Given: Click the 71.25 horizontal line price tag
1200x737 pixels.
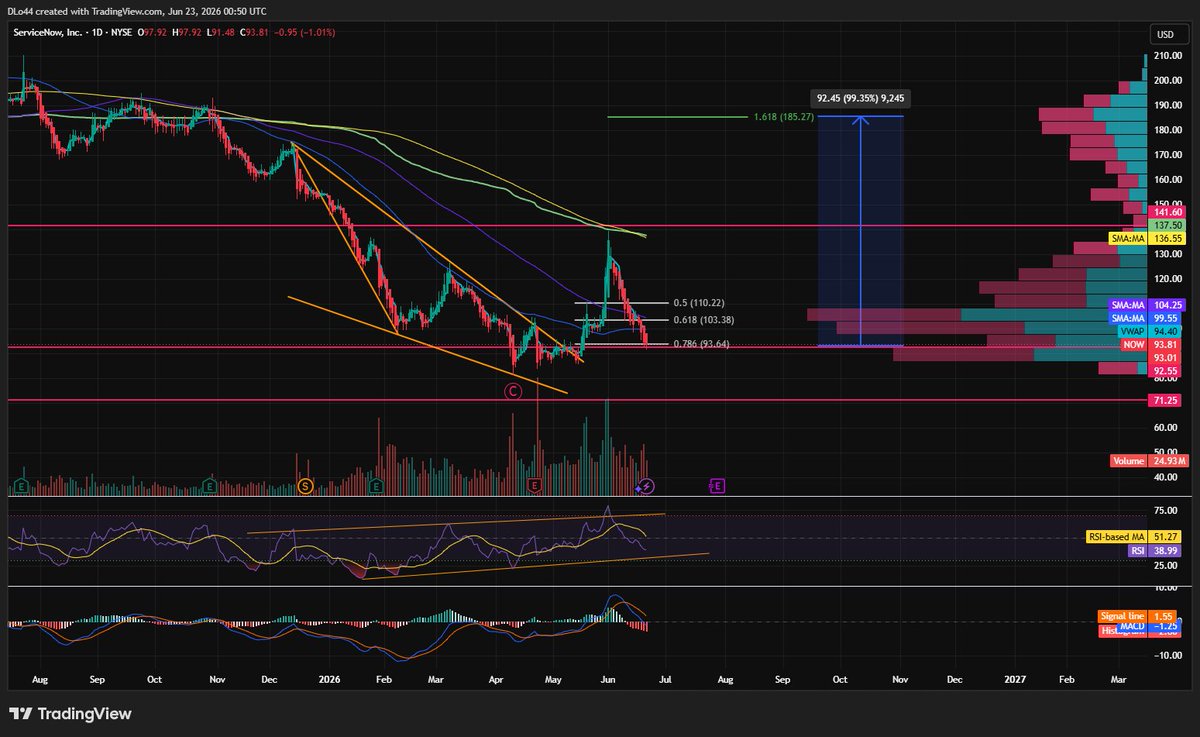Looking at the screenshot, I should pos(1166,400).
